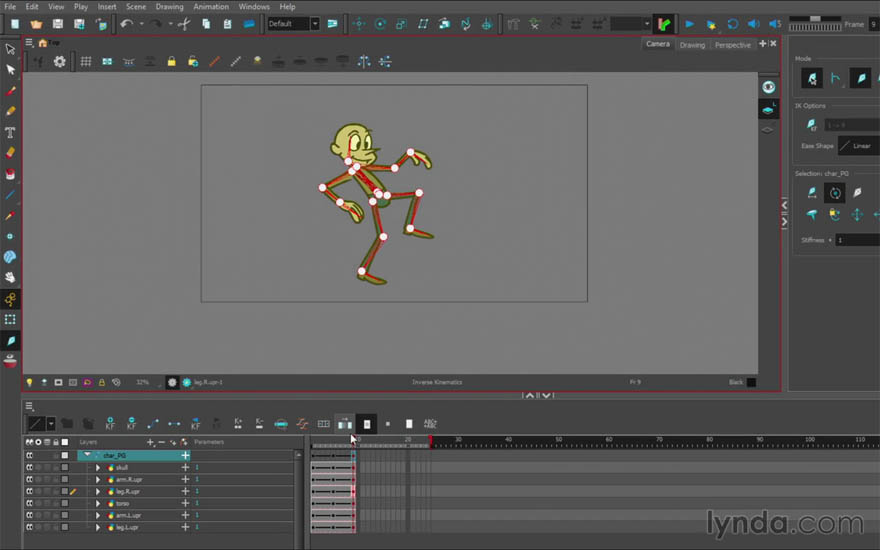880x550 pixels.
Task: Expand the torso layer
Action: pyautogui.click(x=98, y=503)
